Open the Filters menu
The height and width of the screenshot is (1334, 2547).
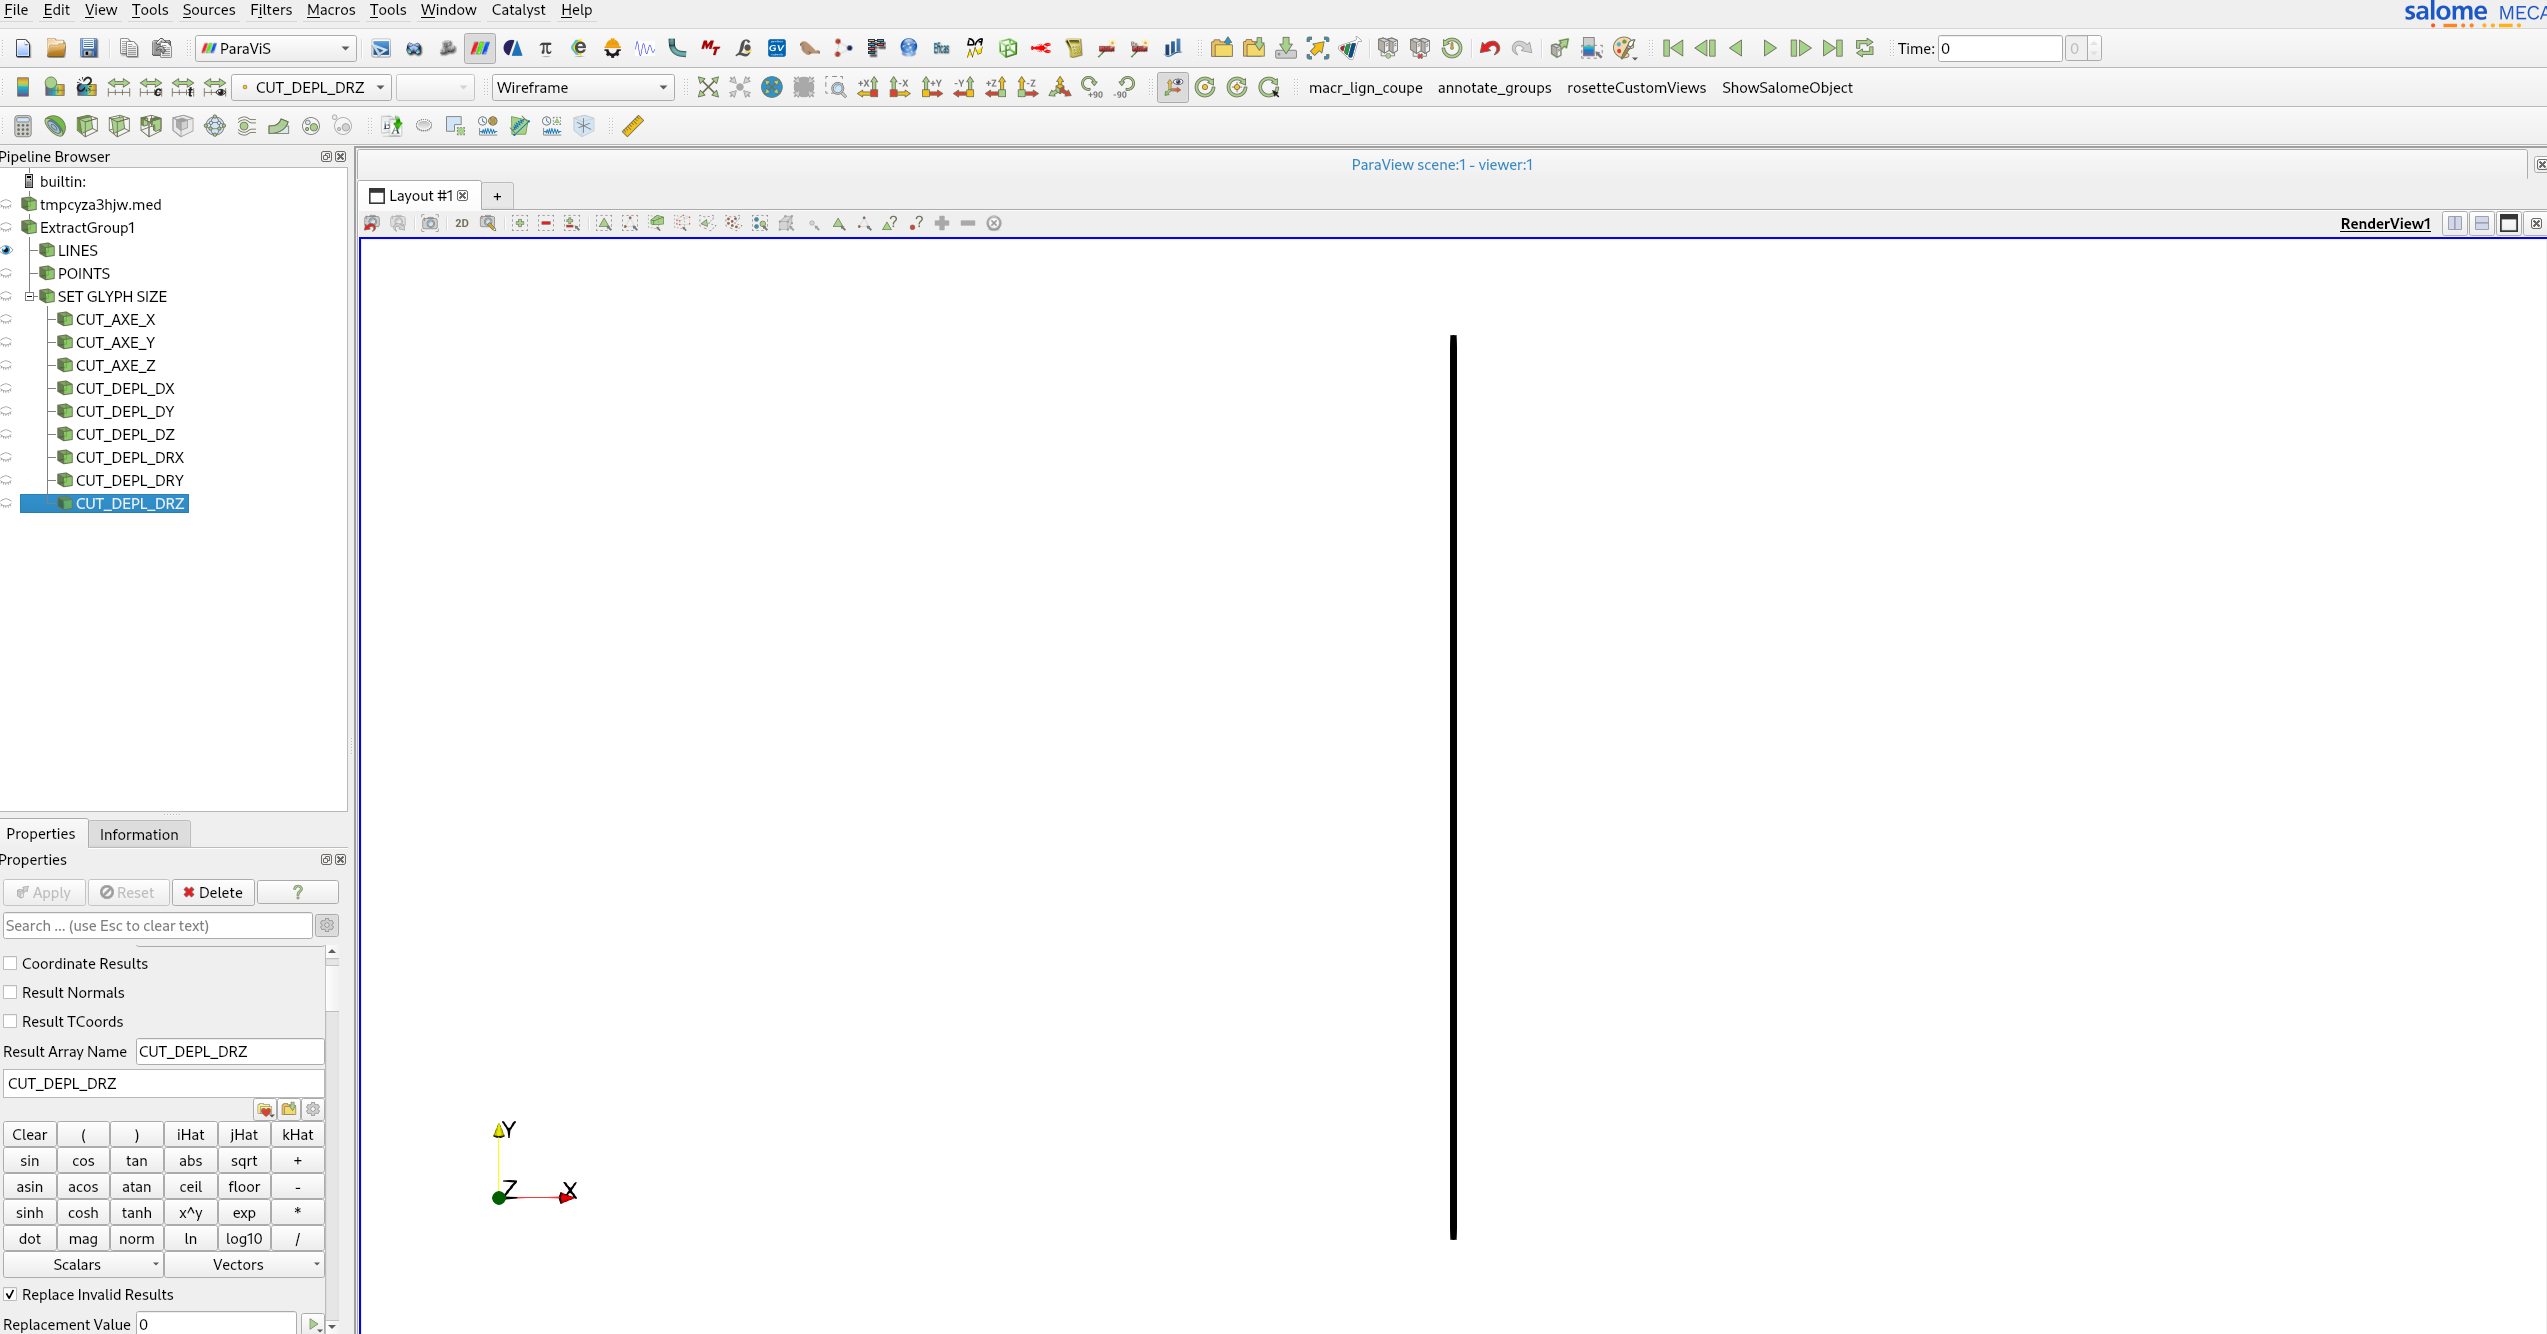coord(271,10)
